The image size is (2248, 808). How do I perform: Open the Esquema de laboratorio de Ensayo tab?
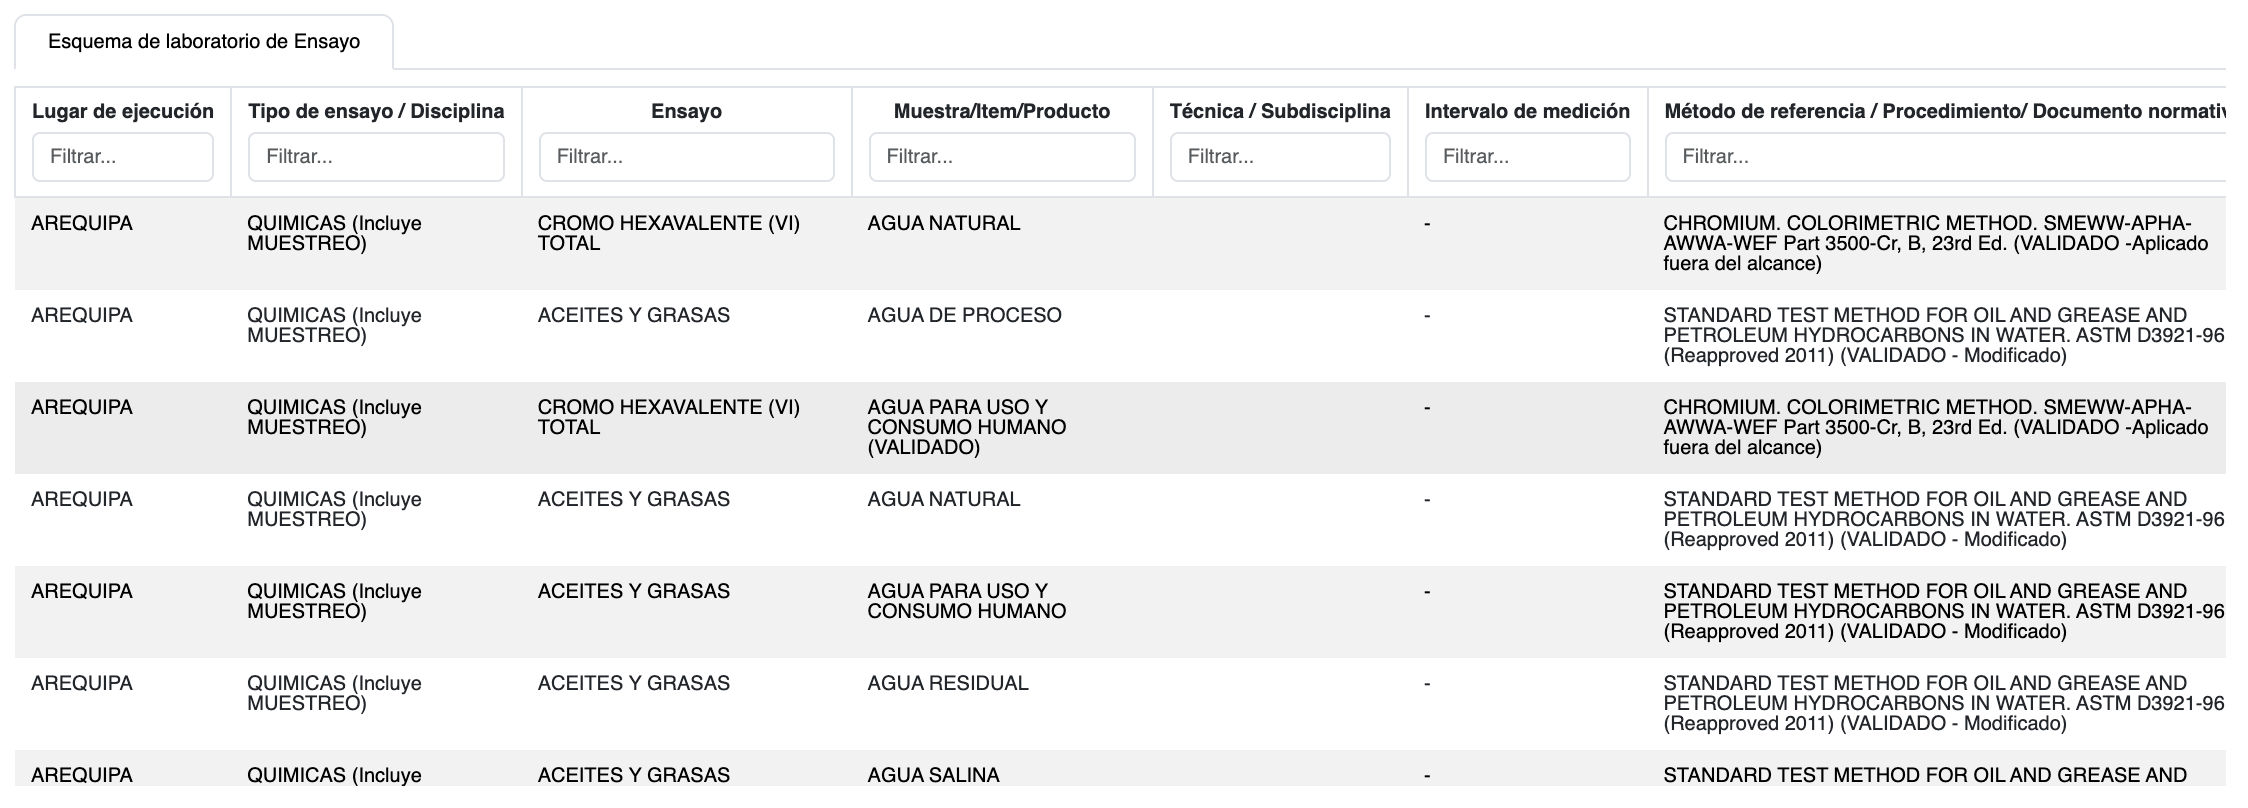[x=204, y=42]
